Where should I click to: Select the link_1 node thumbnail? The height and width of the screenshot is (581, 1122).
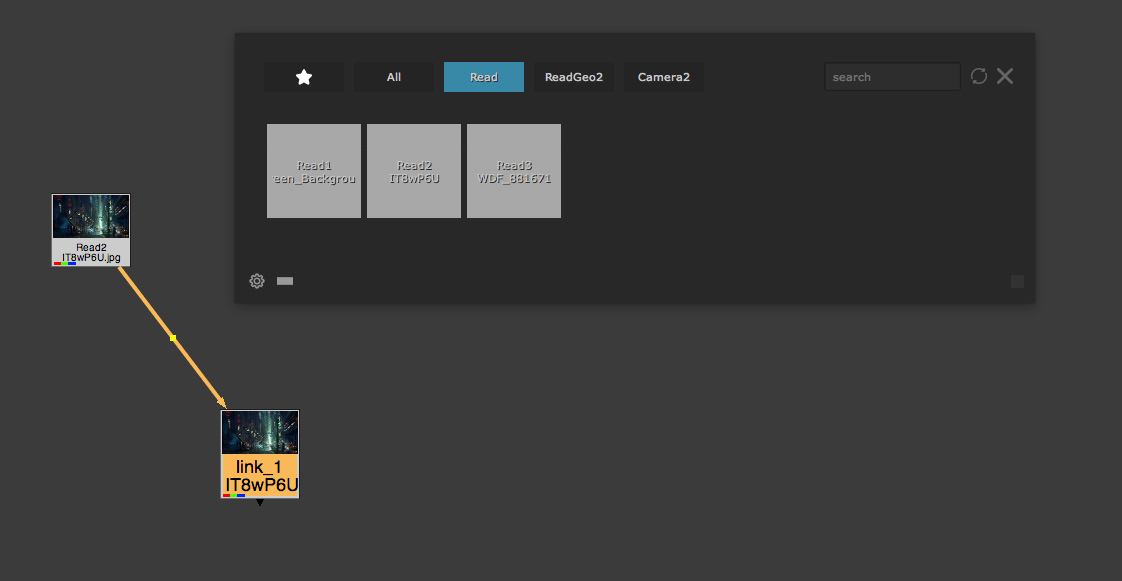click(260, 432)
